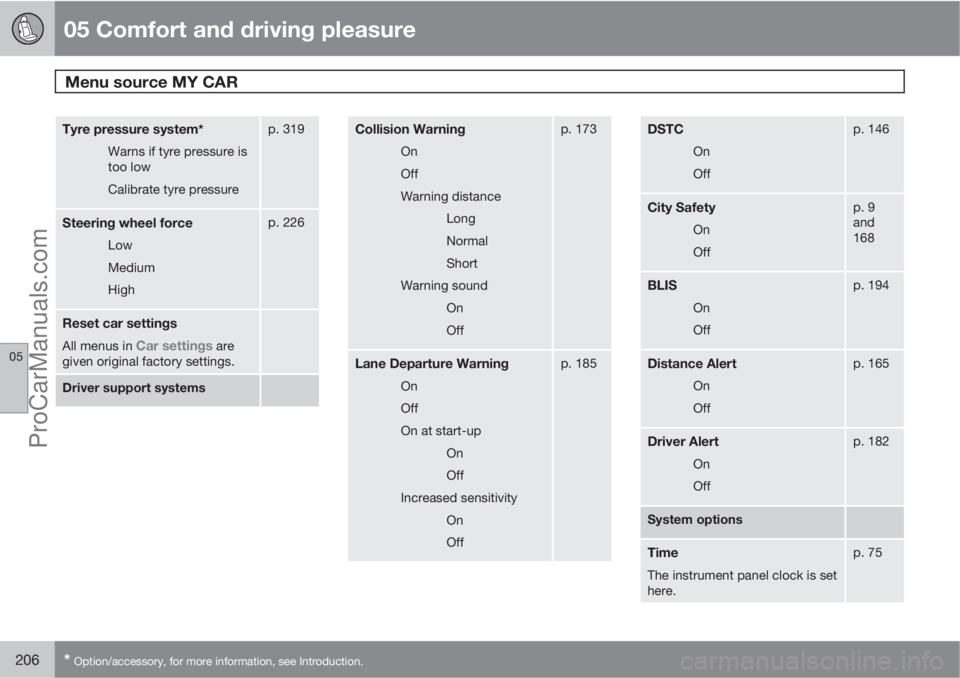This screenshot has width=960, height=678.
Task: Pick 'Medium' steering wheel force
Action: click(131, 268)
